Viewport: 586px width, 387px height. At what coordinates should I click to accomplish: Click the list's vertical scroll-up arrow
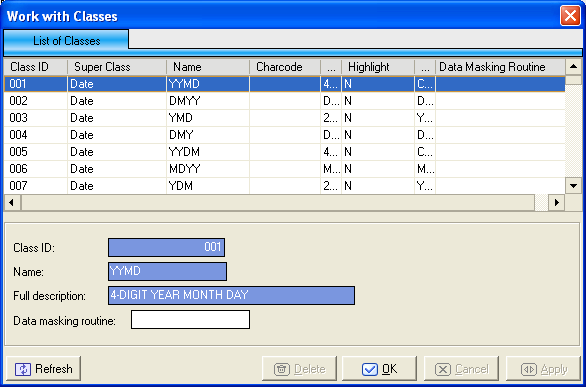(x=573, y=67)
